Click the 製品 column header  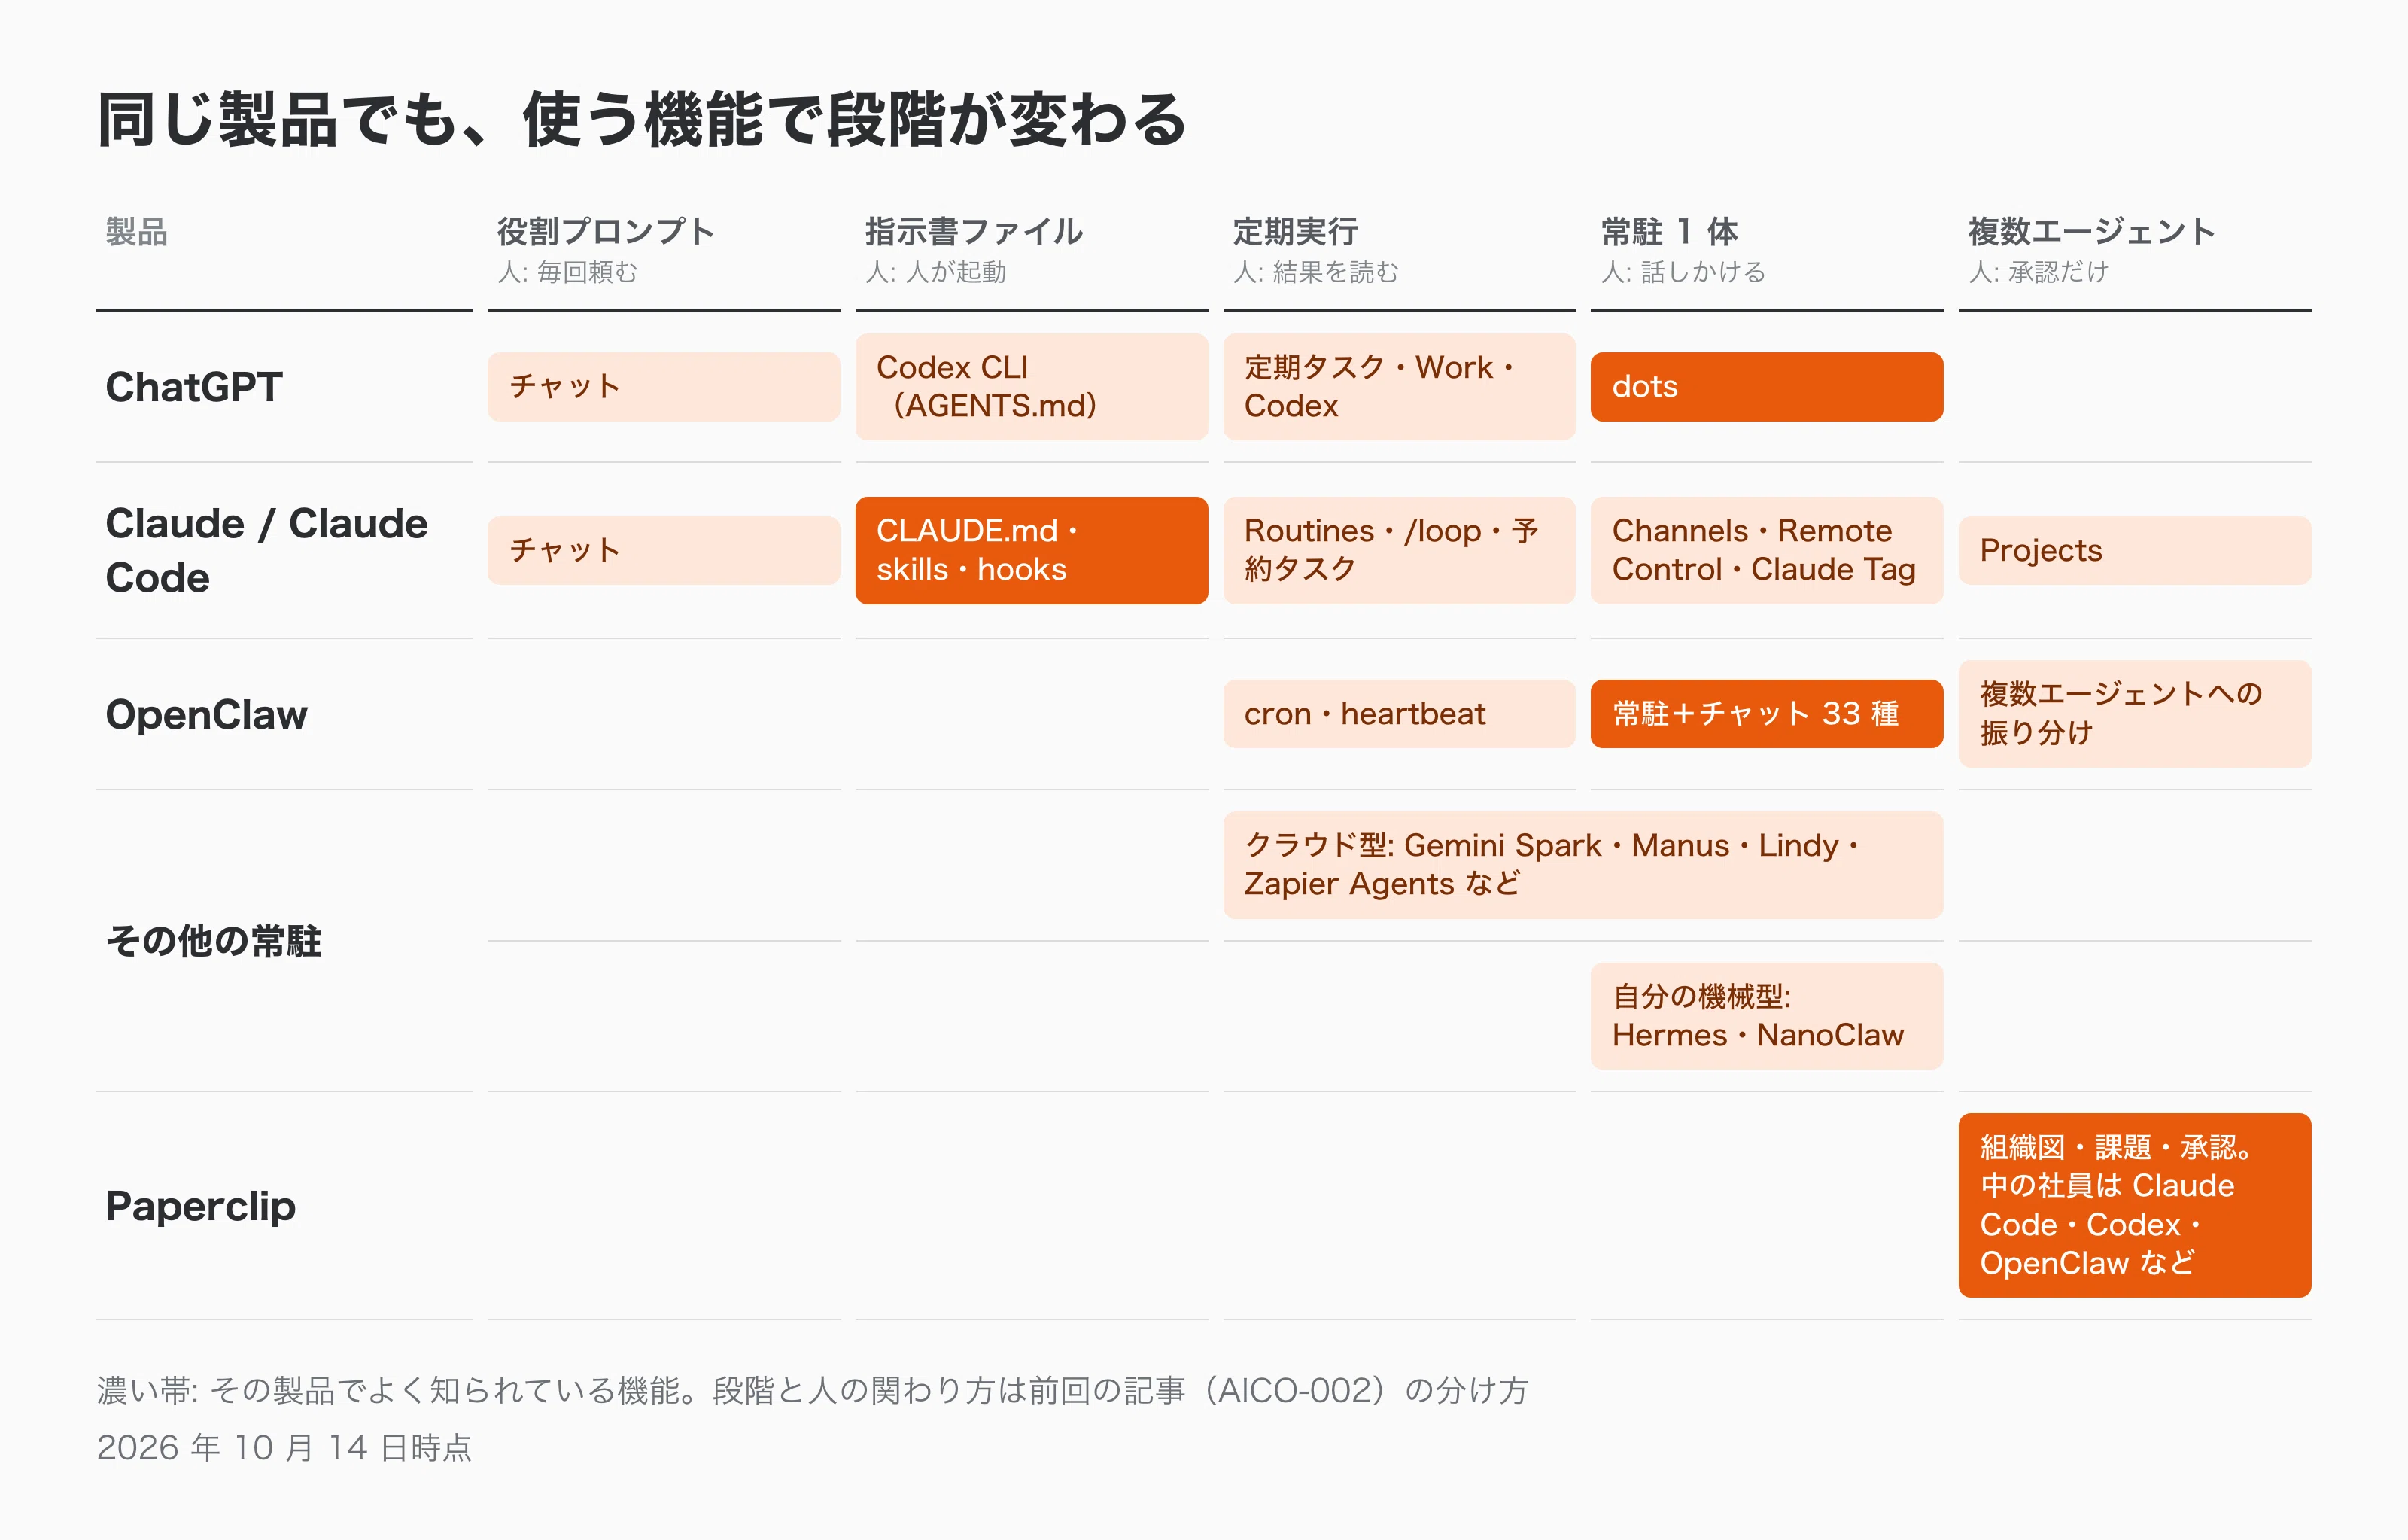[x=137, y=232]
